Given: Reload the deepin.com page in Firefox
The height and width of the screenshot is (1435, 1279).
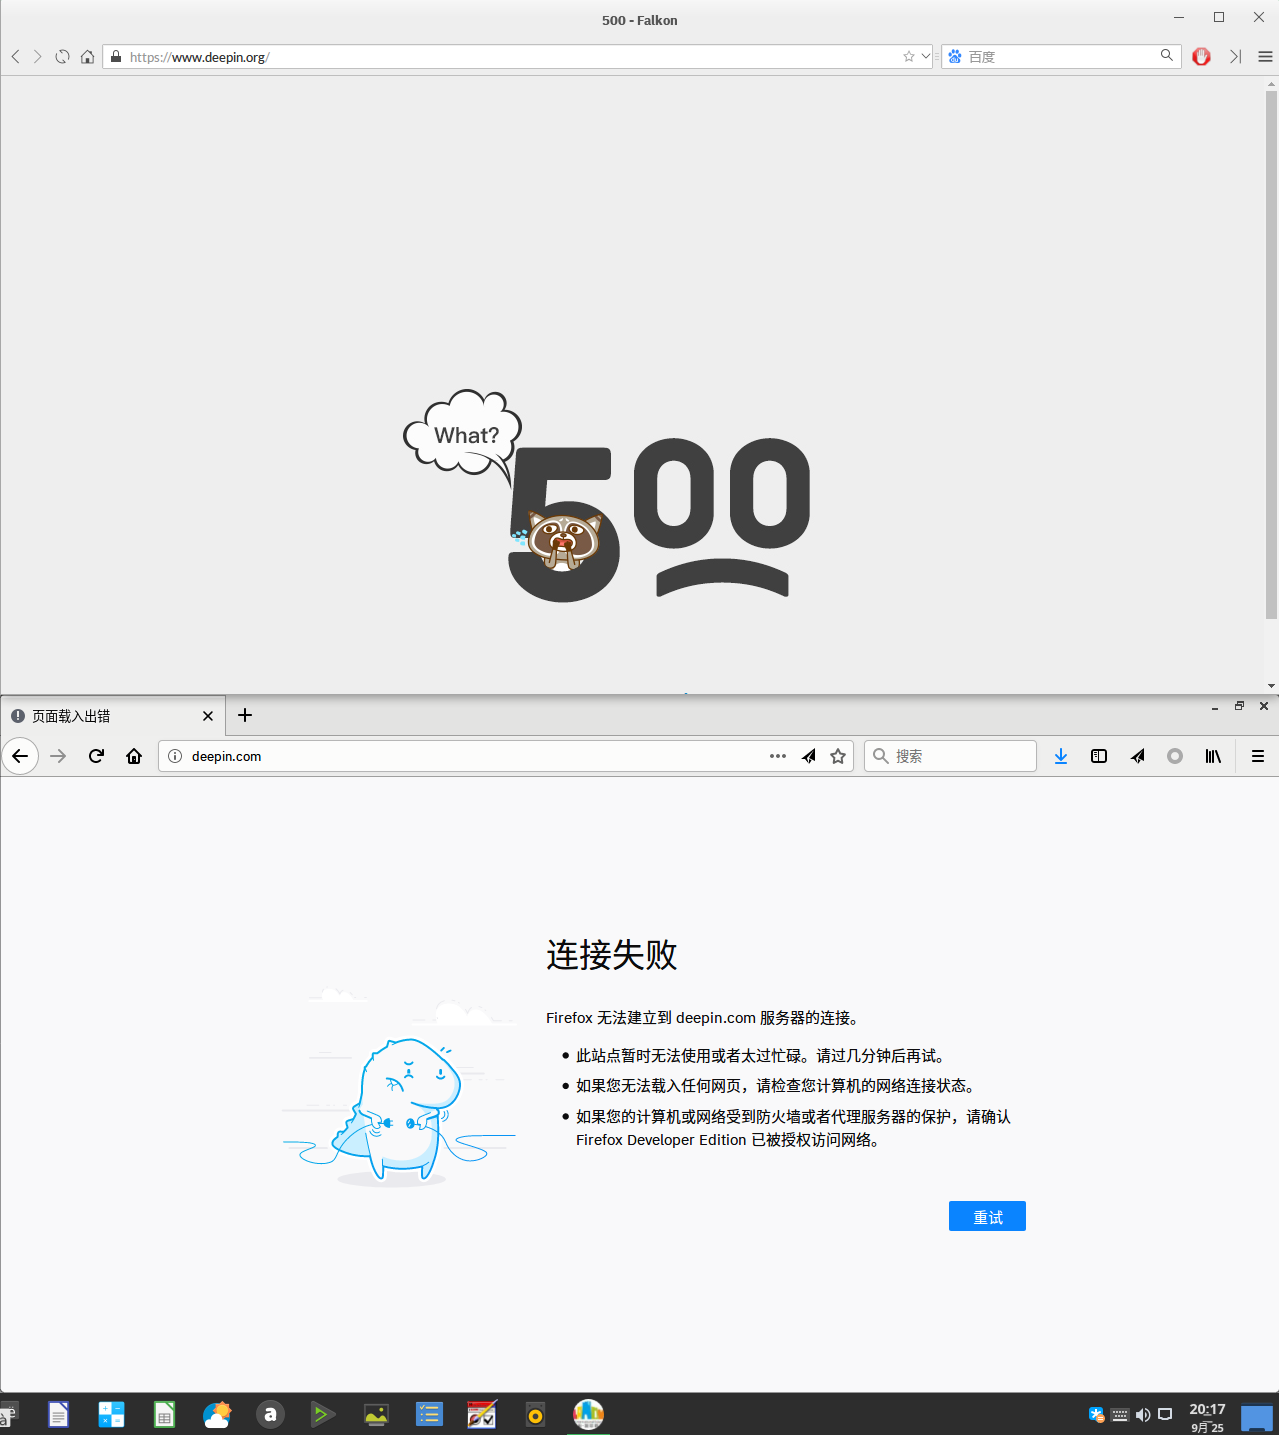Looking at the screenshot, I should [96, 756].
